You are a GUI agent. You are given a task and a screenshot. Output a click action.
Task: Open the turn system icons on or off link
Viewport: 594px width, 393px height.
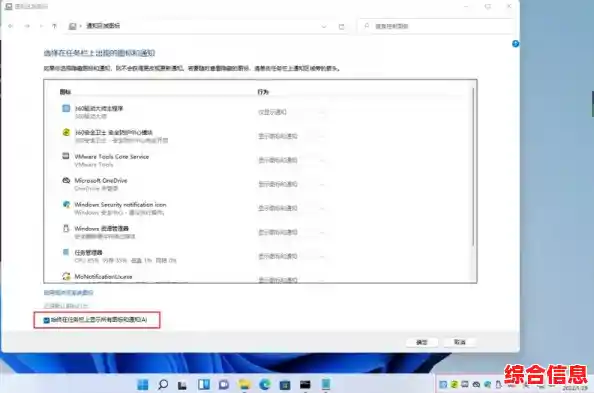(x=69, y=293)
